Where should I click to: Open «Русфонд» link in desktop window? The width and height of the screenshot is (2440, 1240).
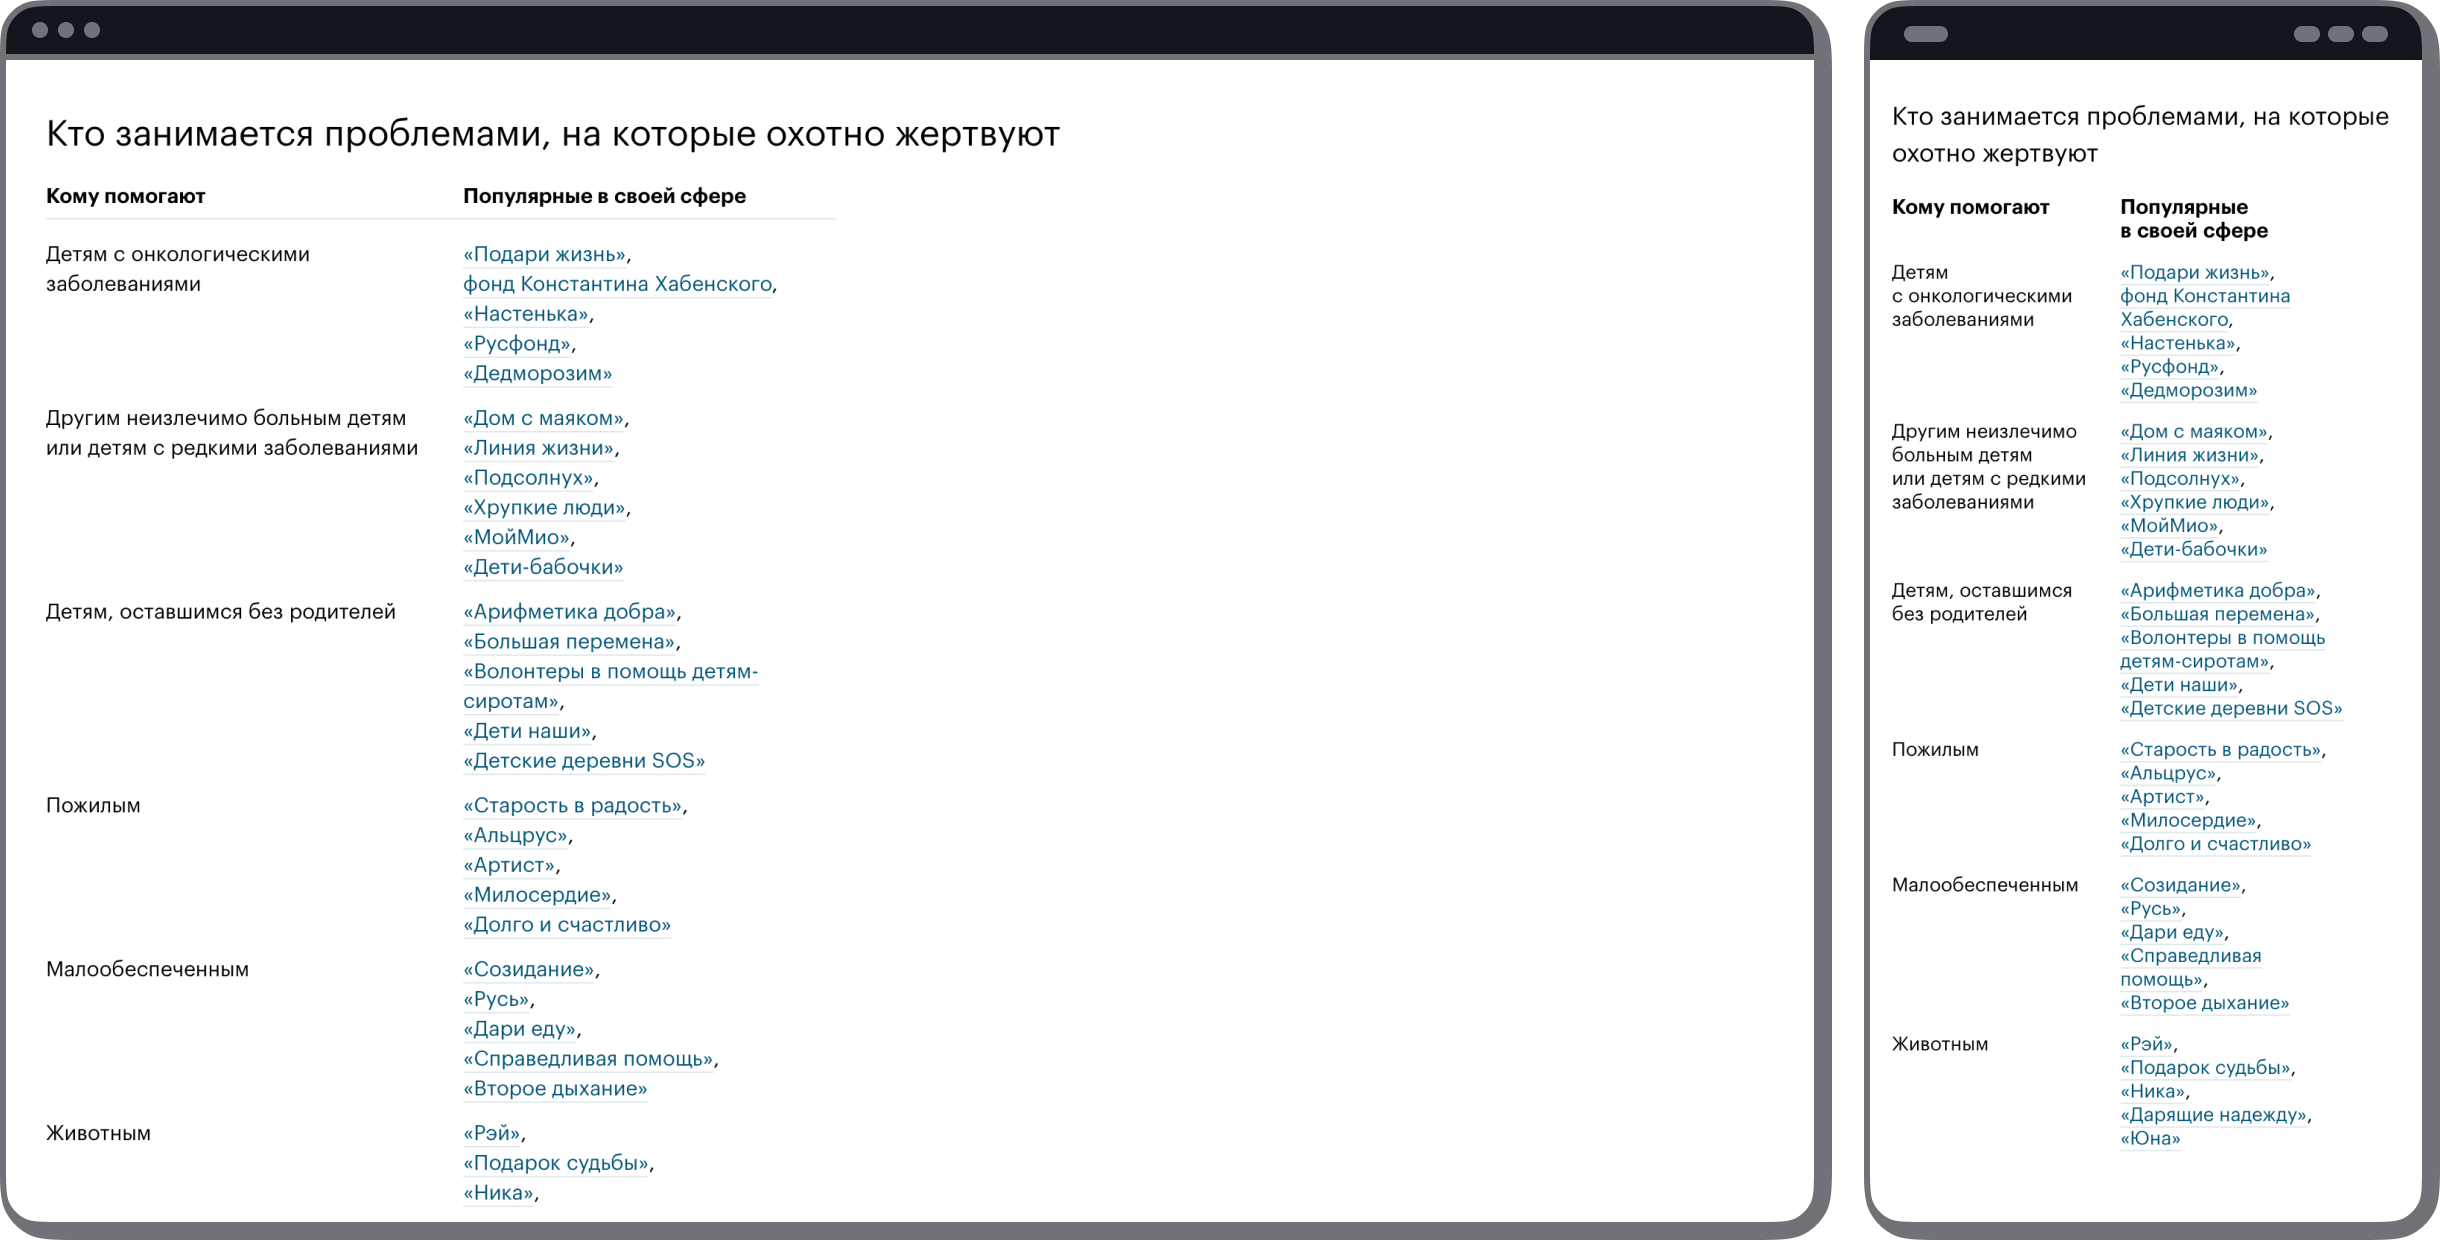tap(517, 345)
